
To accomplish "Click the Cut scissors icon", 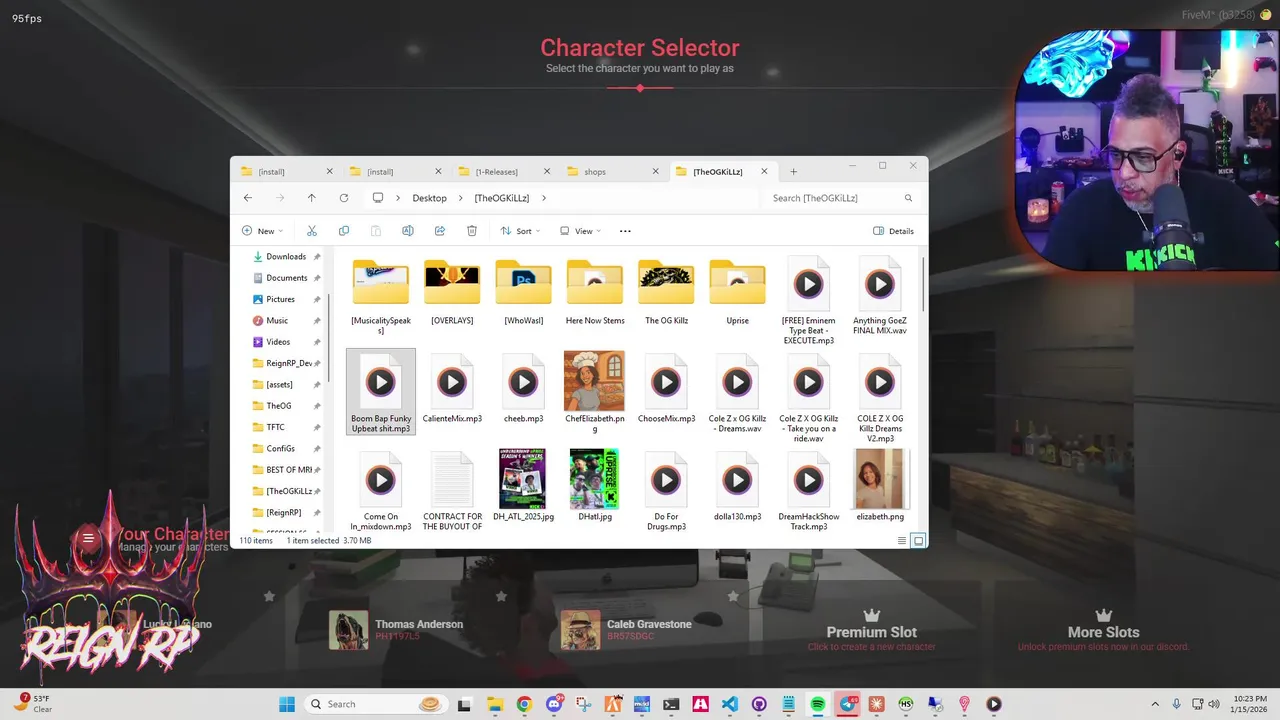I will 312,231.
